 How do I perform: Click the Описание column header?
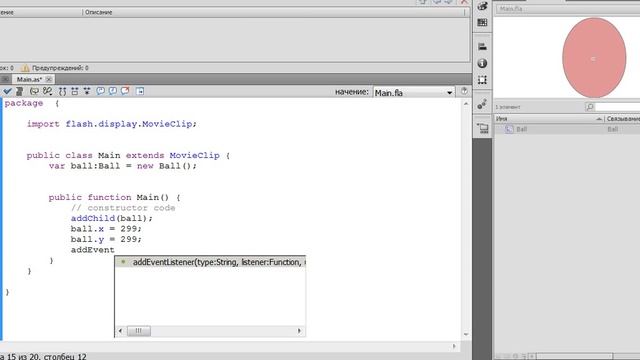tap(98, 12)
